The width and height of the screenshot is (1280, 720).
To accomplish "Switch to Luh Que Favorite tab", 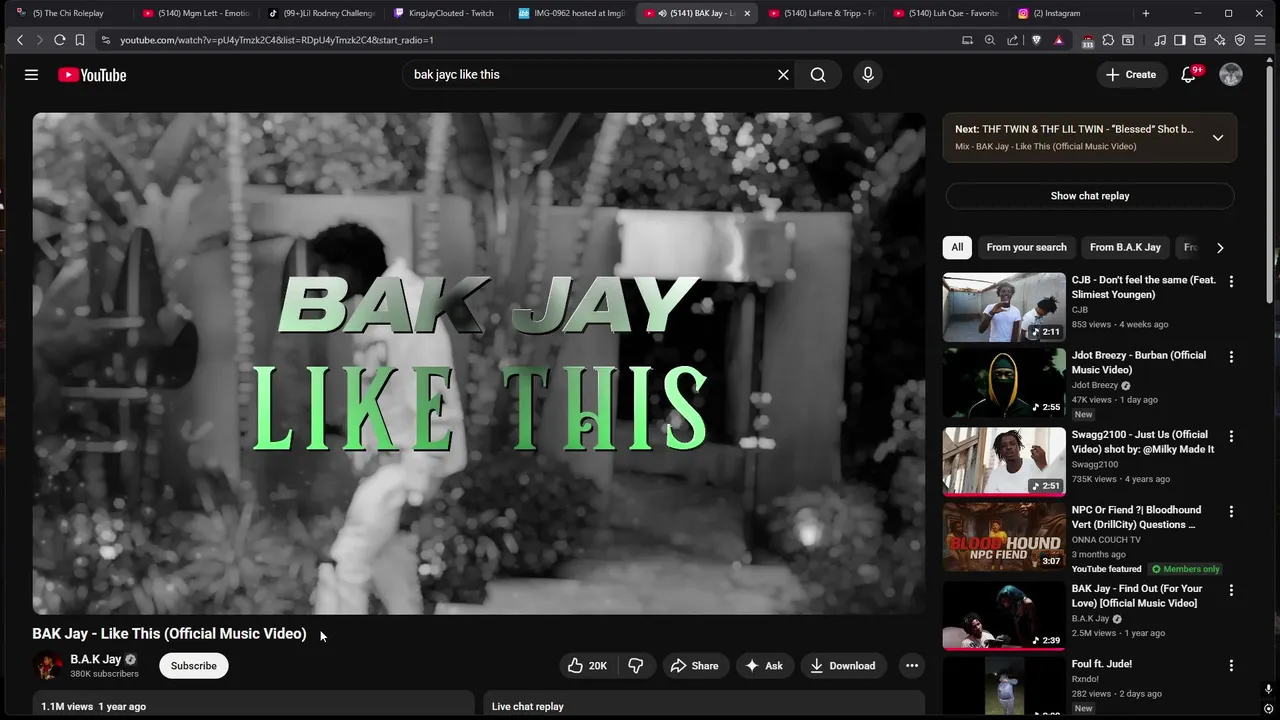I will pos(945,13).
